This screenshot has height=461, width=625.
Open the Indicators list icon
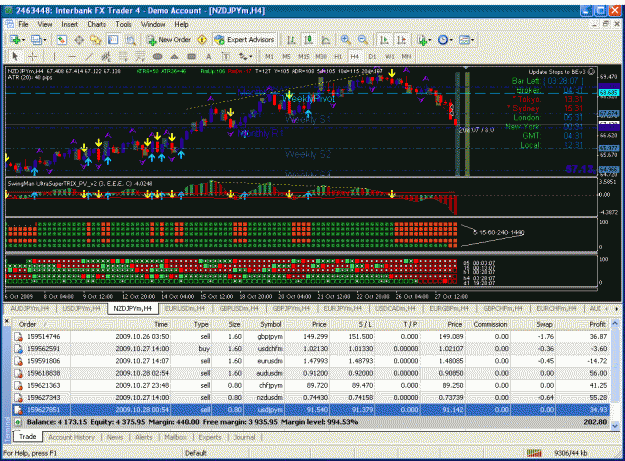tap(422, 40)
